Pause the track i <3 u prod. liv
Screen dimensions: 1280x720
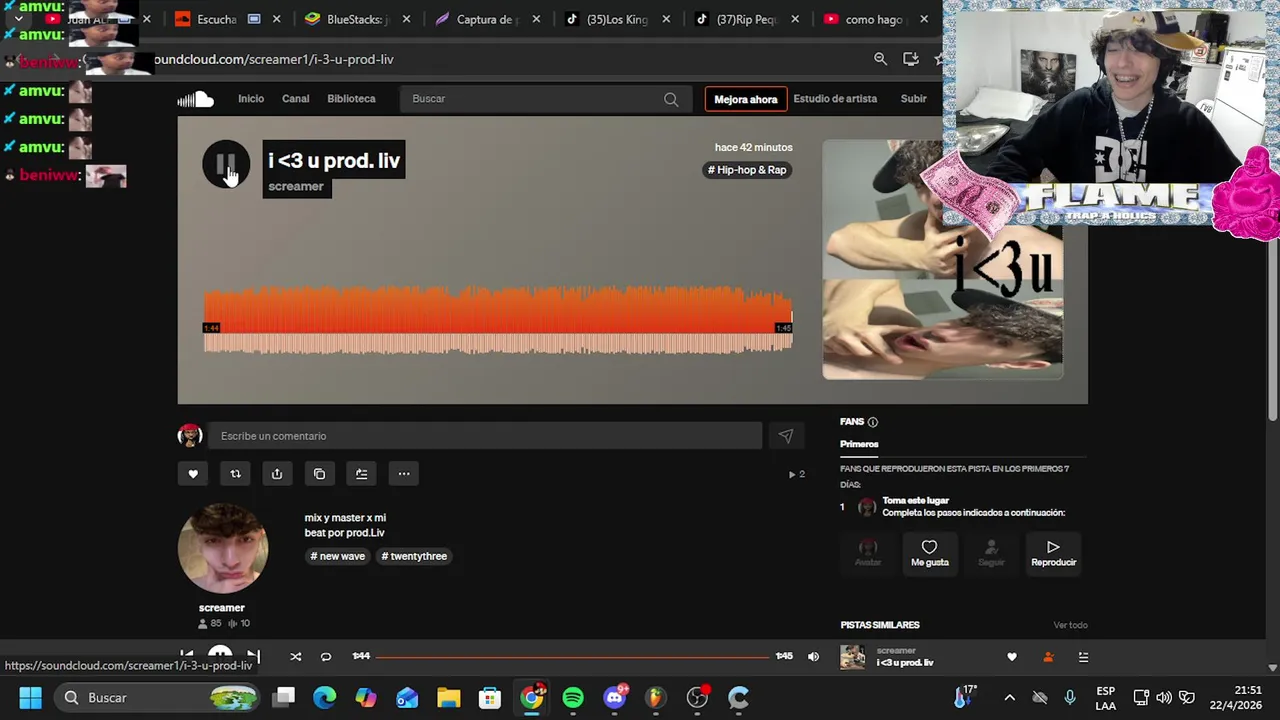pyautogui.click(x=226, y=164)
